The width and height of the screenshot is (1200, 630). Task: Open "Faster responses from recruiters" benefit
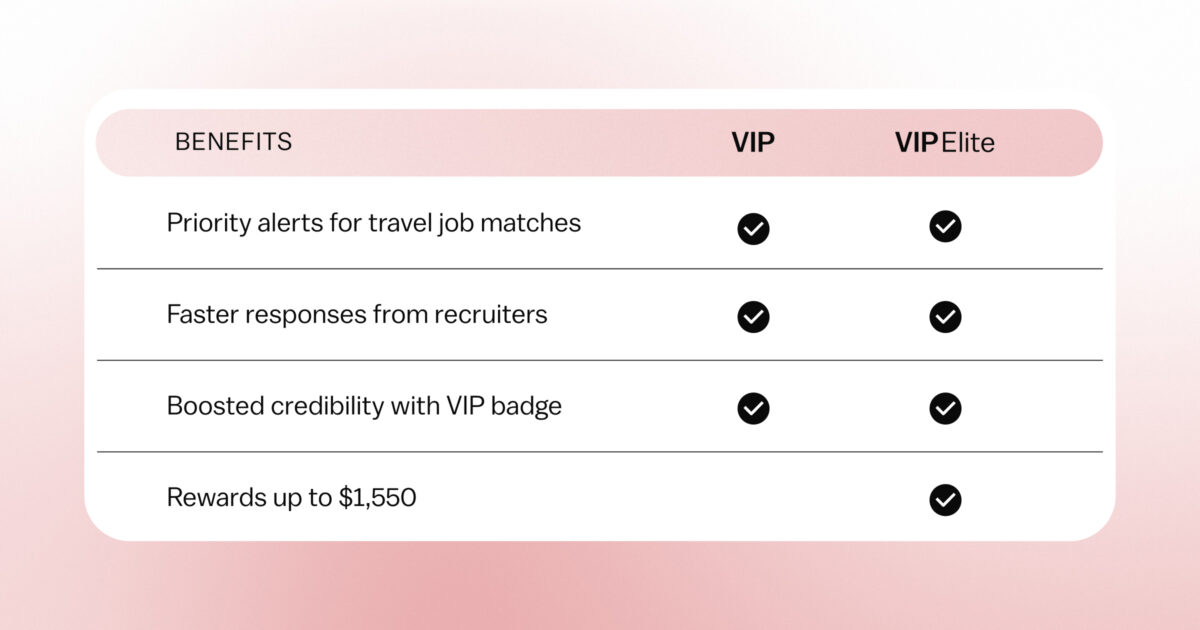pyautogui.click(x=357, y=314)
